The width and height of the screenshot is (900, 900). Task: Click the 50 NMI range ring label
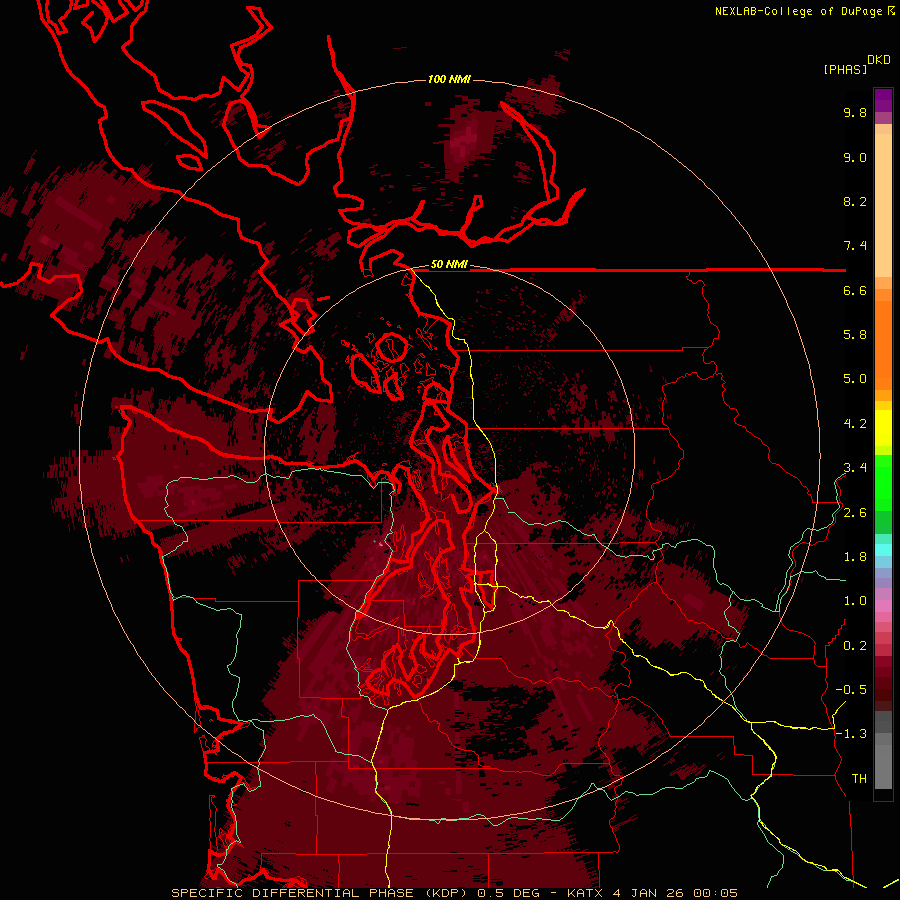coord(449,265)
